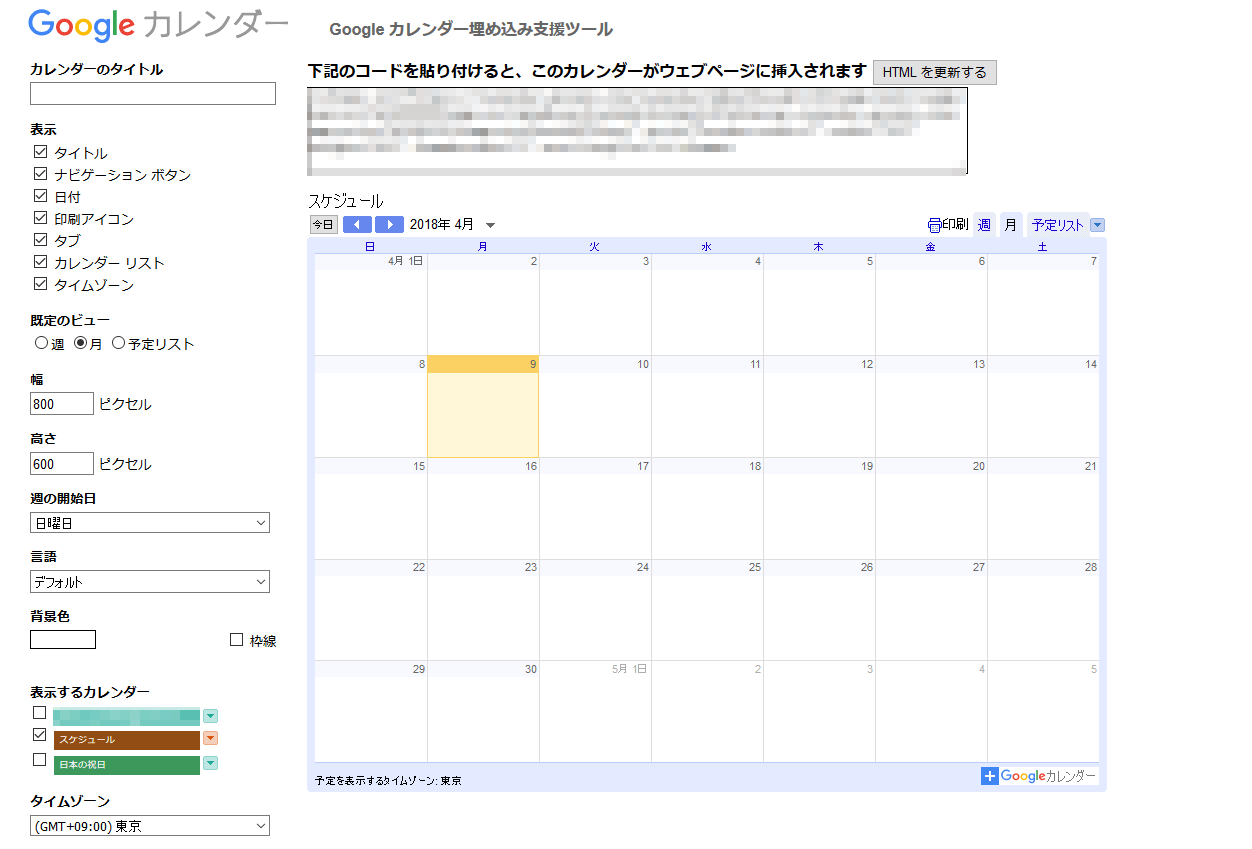Click the HTML を更新する button

[x=935, y=72]
